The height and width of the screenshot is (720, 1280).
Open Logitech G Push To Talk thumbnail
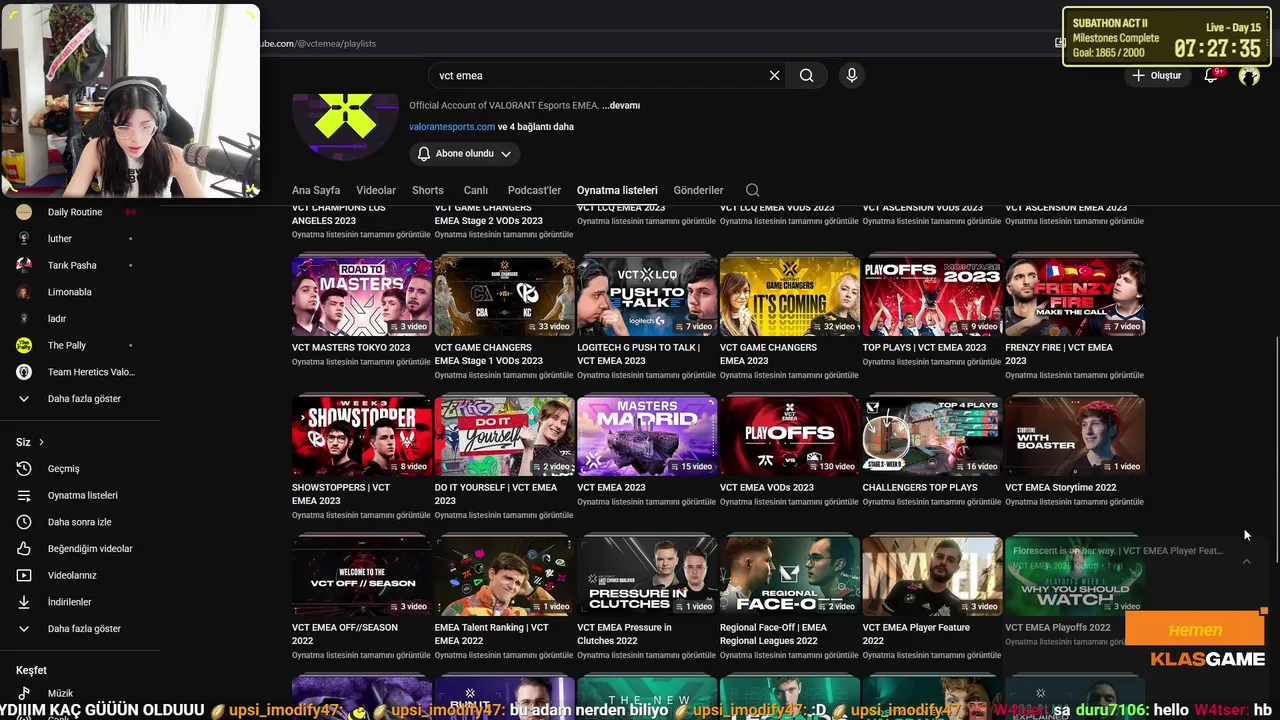647,296
